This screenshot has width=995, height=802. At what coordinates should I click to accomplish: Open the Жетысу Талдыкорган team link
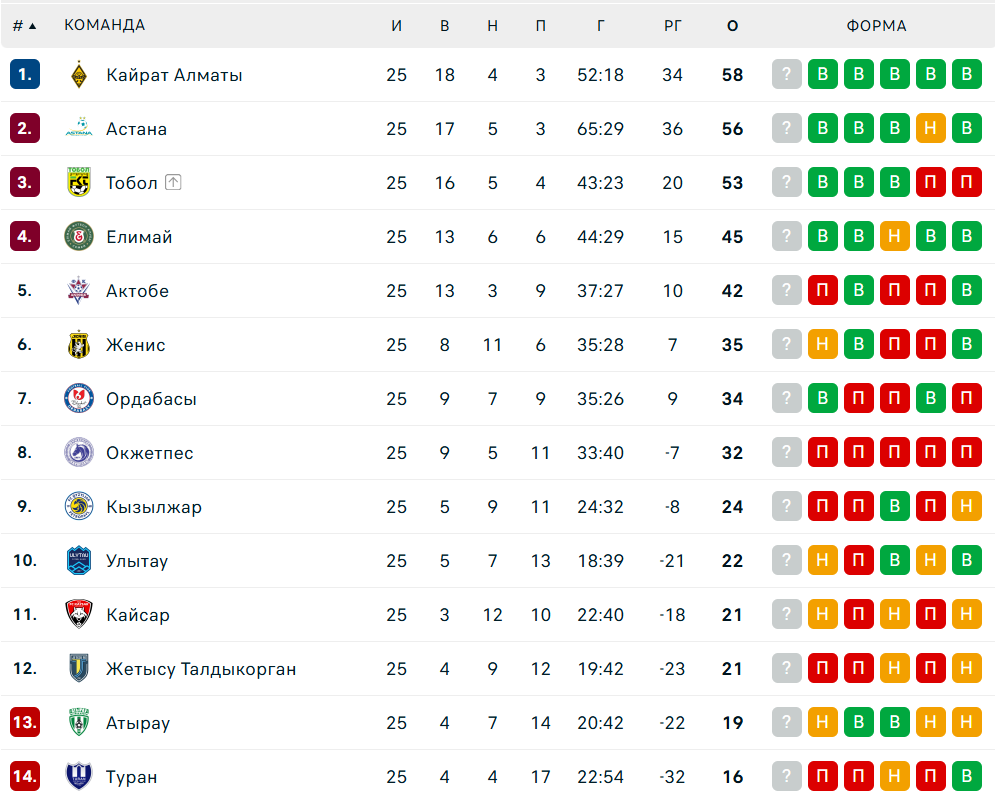coord(201,669)
